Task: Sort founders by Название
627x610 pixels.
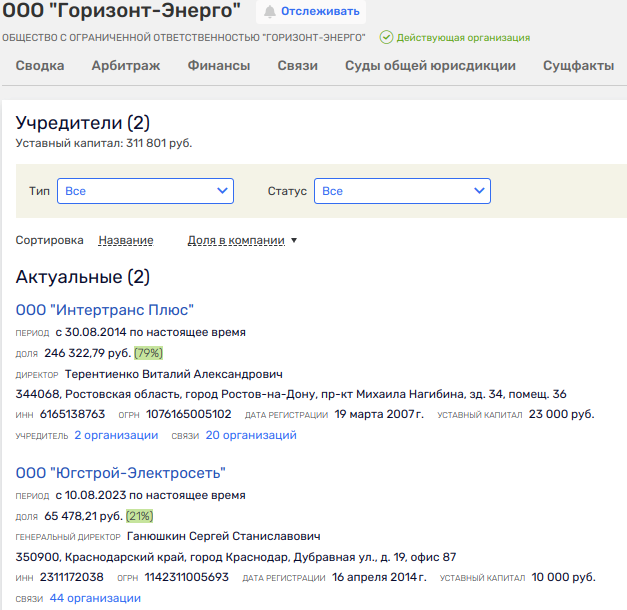Action: pyautogui.click(x=125, y=240)
